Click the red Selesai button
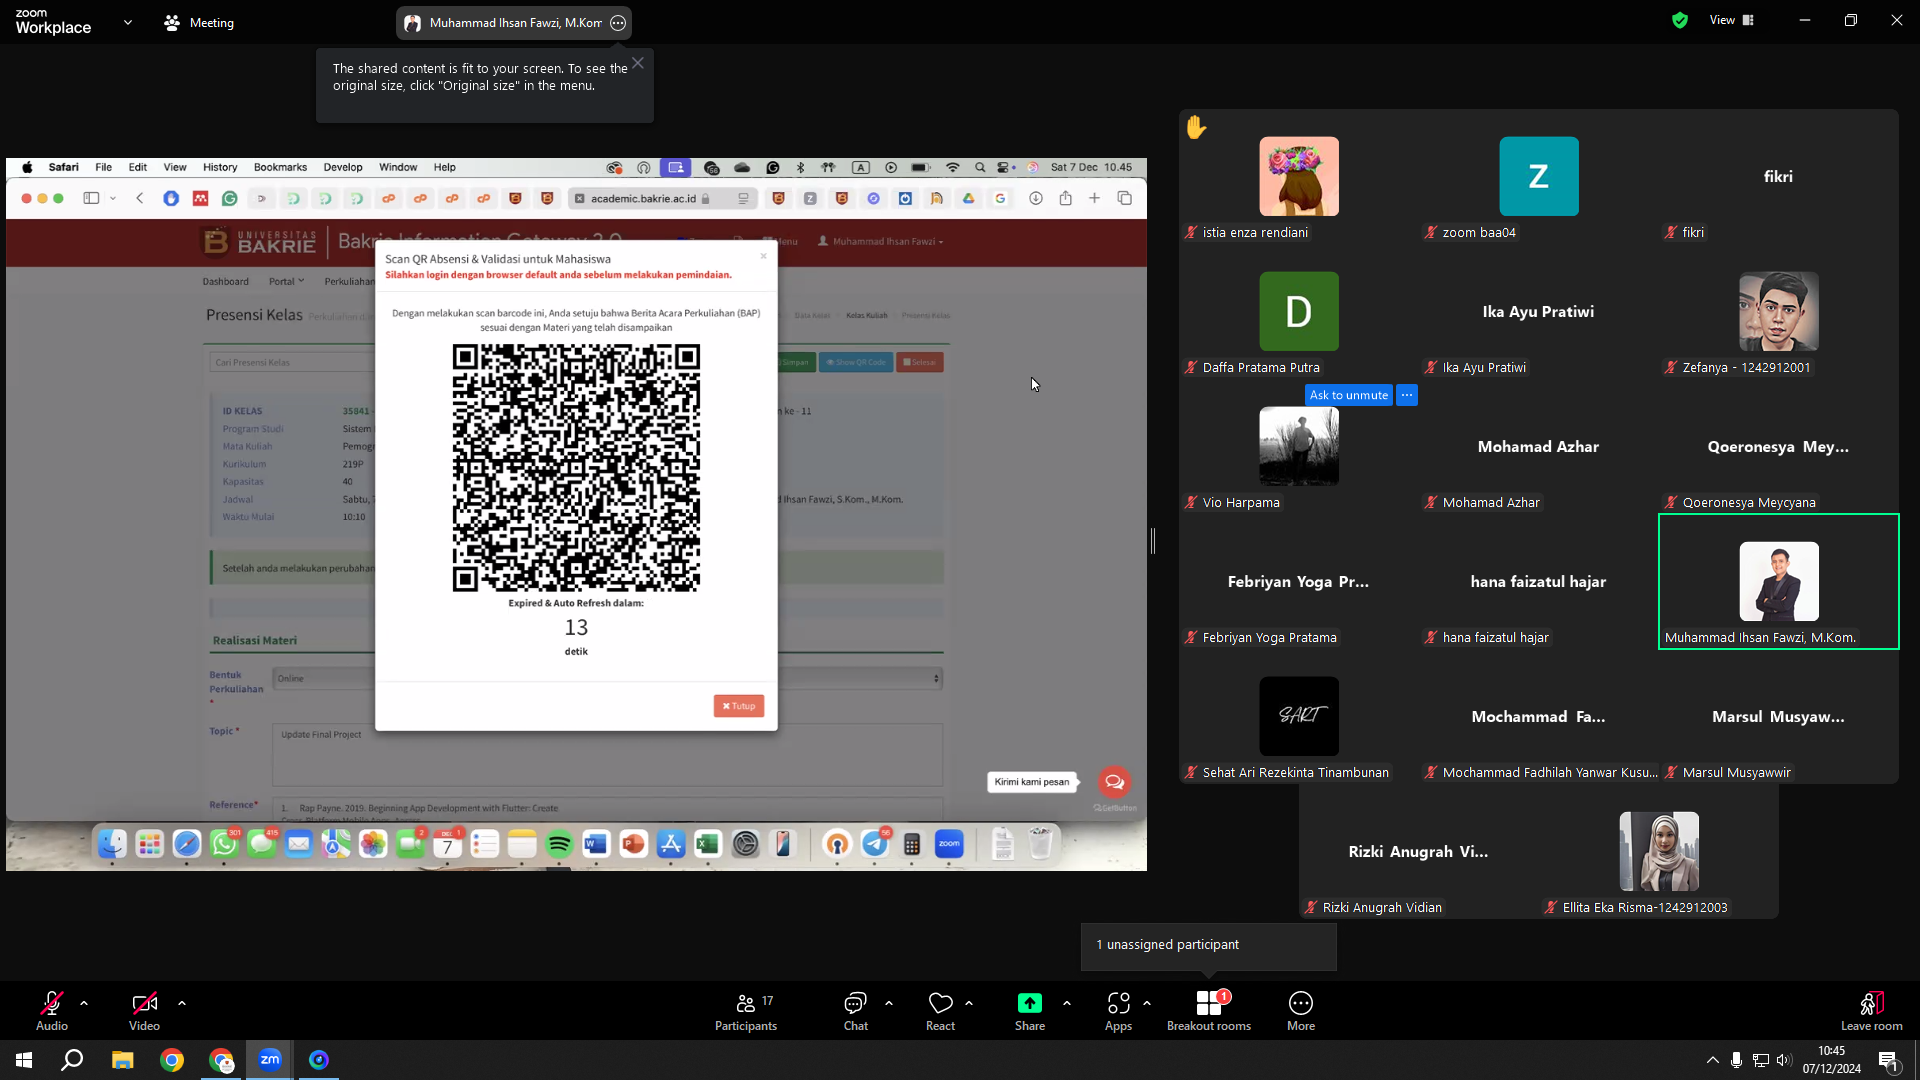The image size is (1920, 1080). 920,362
